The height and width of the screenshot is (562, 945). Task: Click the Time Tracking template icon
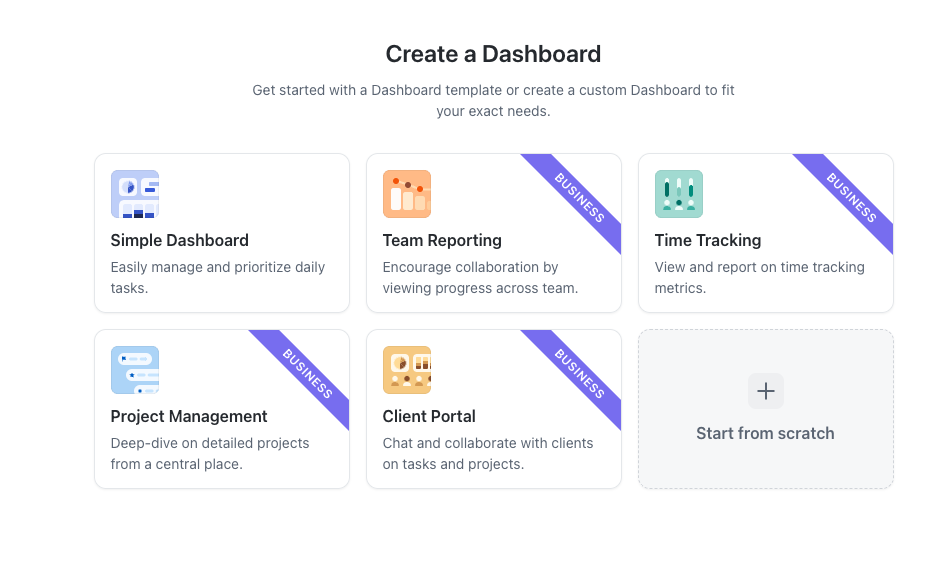[x=679, y=194]
